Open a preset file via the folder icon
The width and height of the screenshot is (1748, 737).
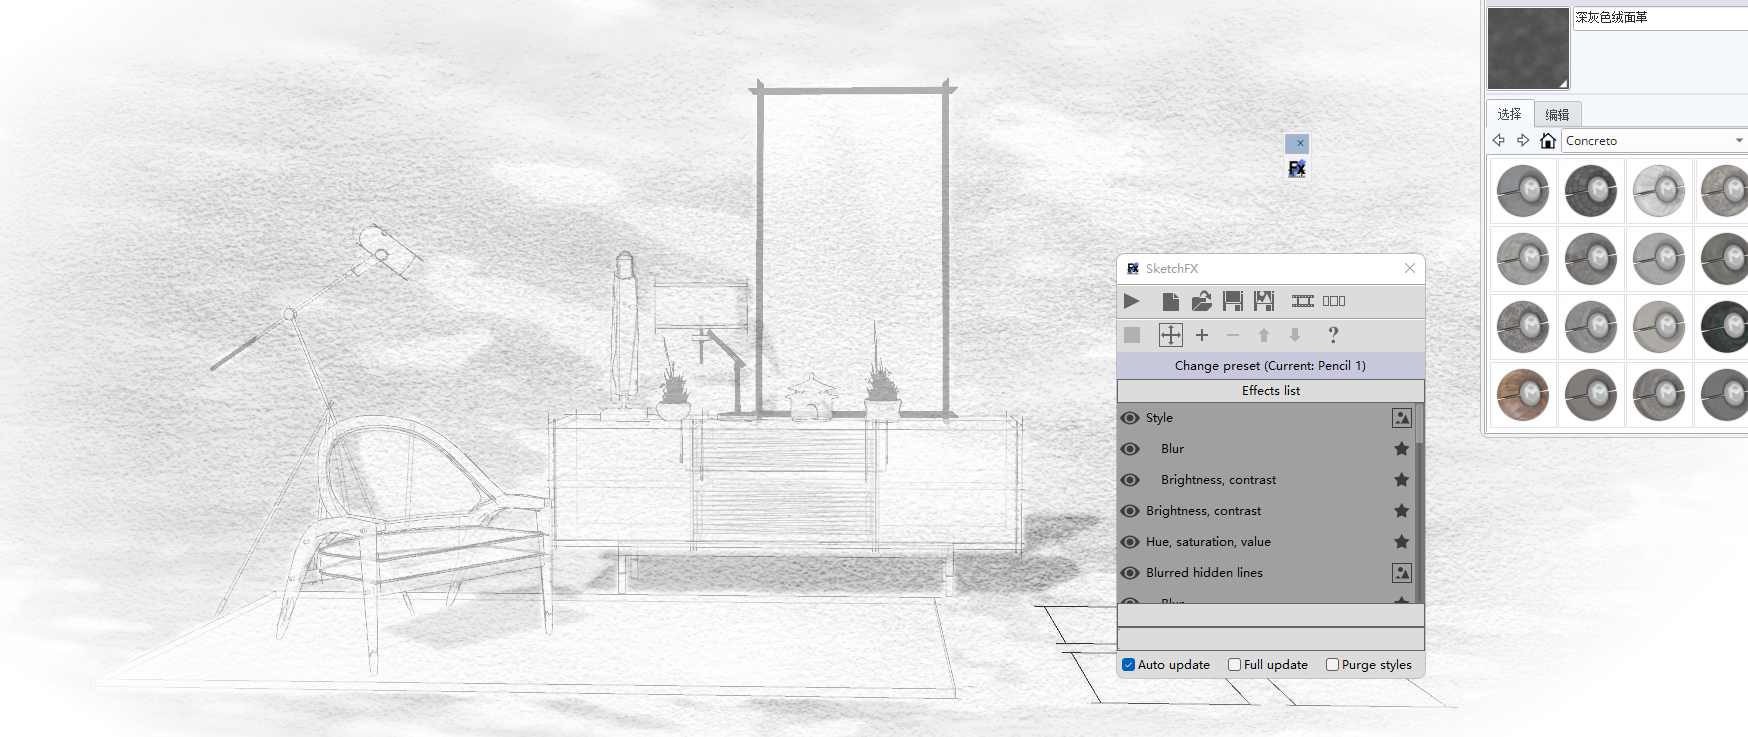tap(1201, 301)
